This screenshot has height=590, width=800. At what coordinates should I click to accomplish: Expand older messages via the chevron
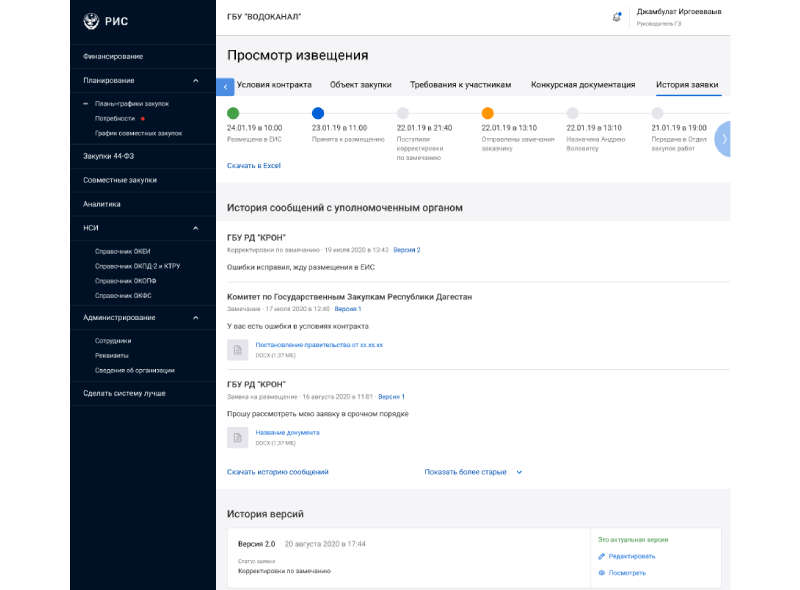[x=519, y=472]
